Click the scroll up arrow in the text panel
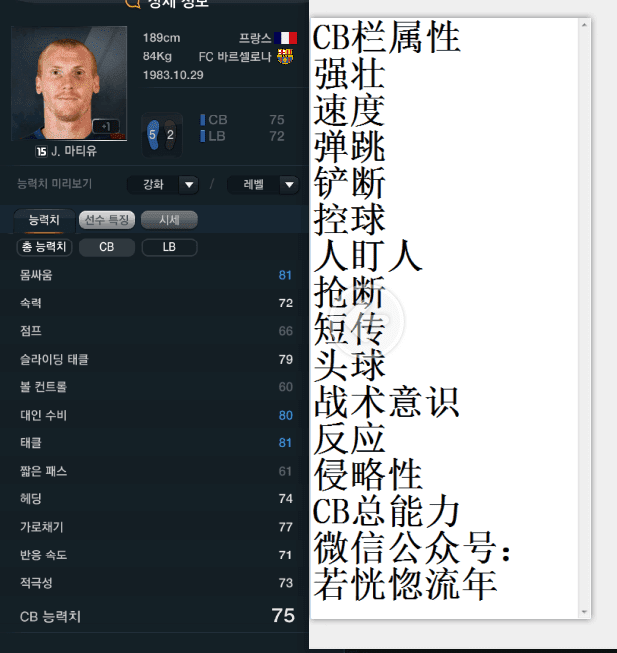The width and height of the screenshot is (617, 653). click(x=584, y=25)
